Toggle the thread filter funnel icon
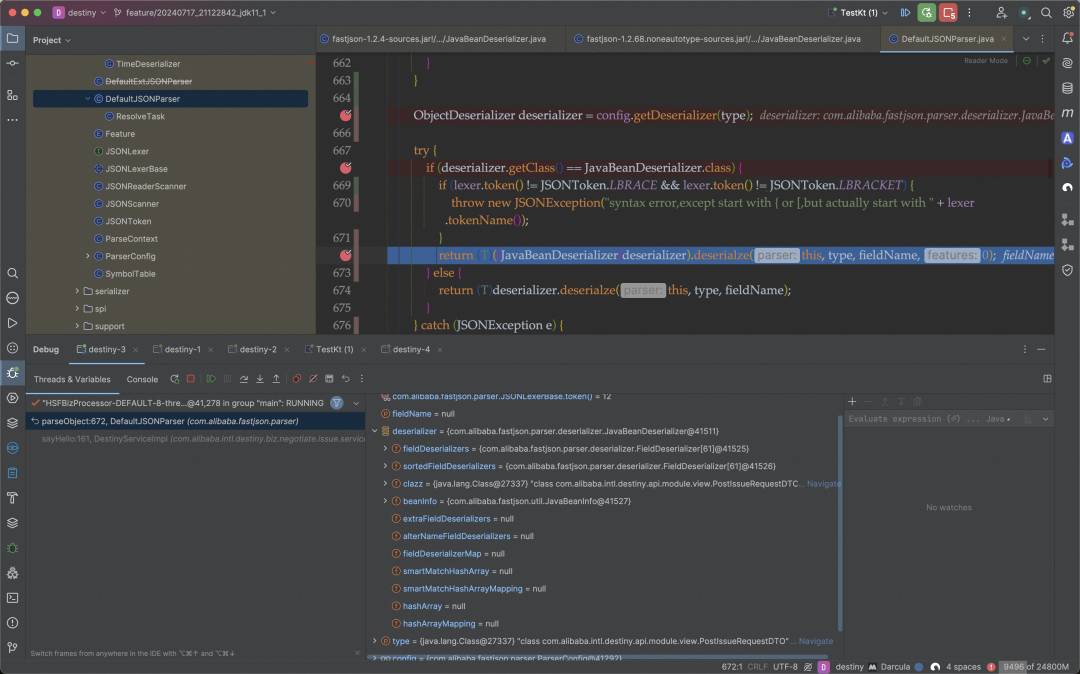The image size is (1080, 674). click(x=337, y=403)
